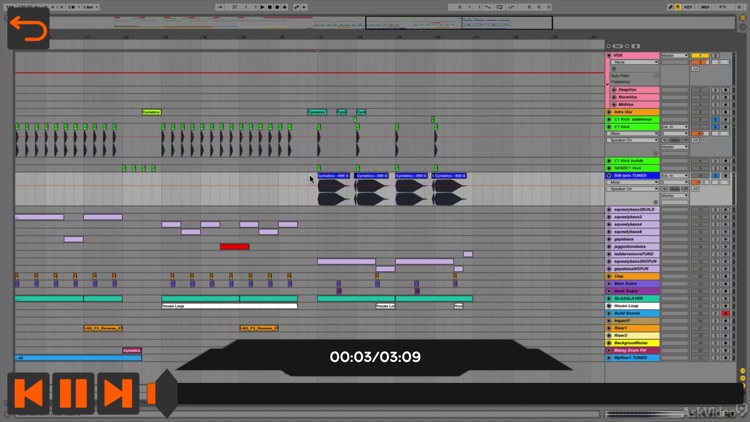Click C1 Kick 'In' monitor button
This screenshot has height=422, width=750.
[x=665, y=140]
